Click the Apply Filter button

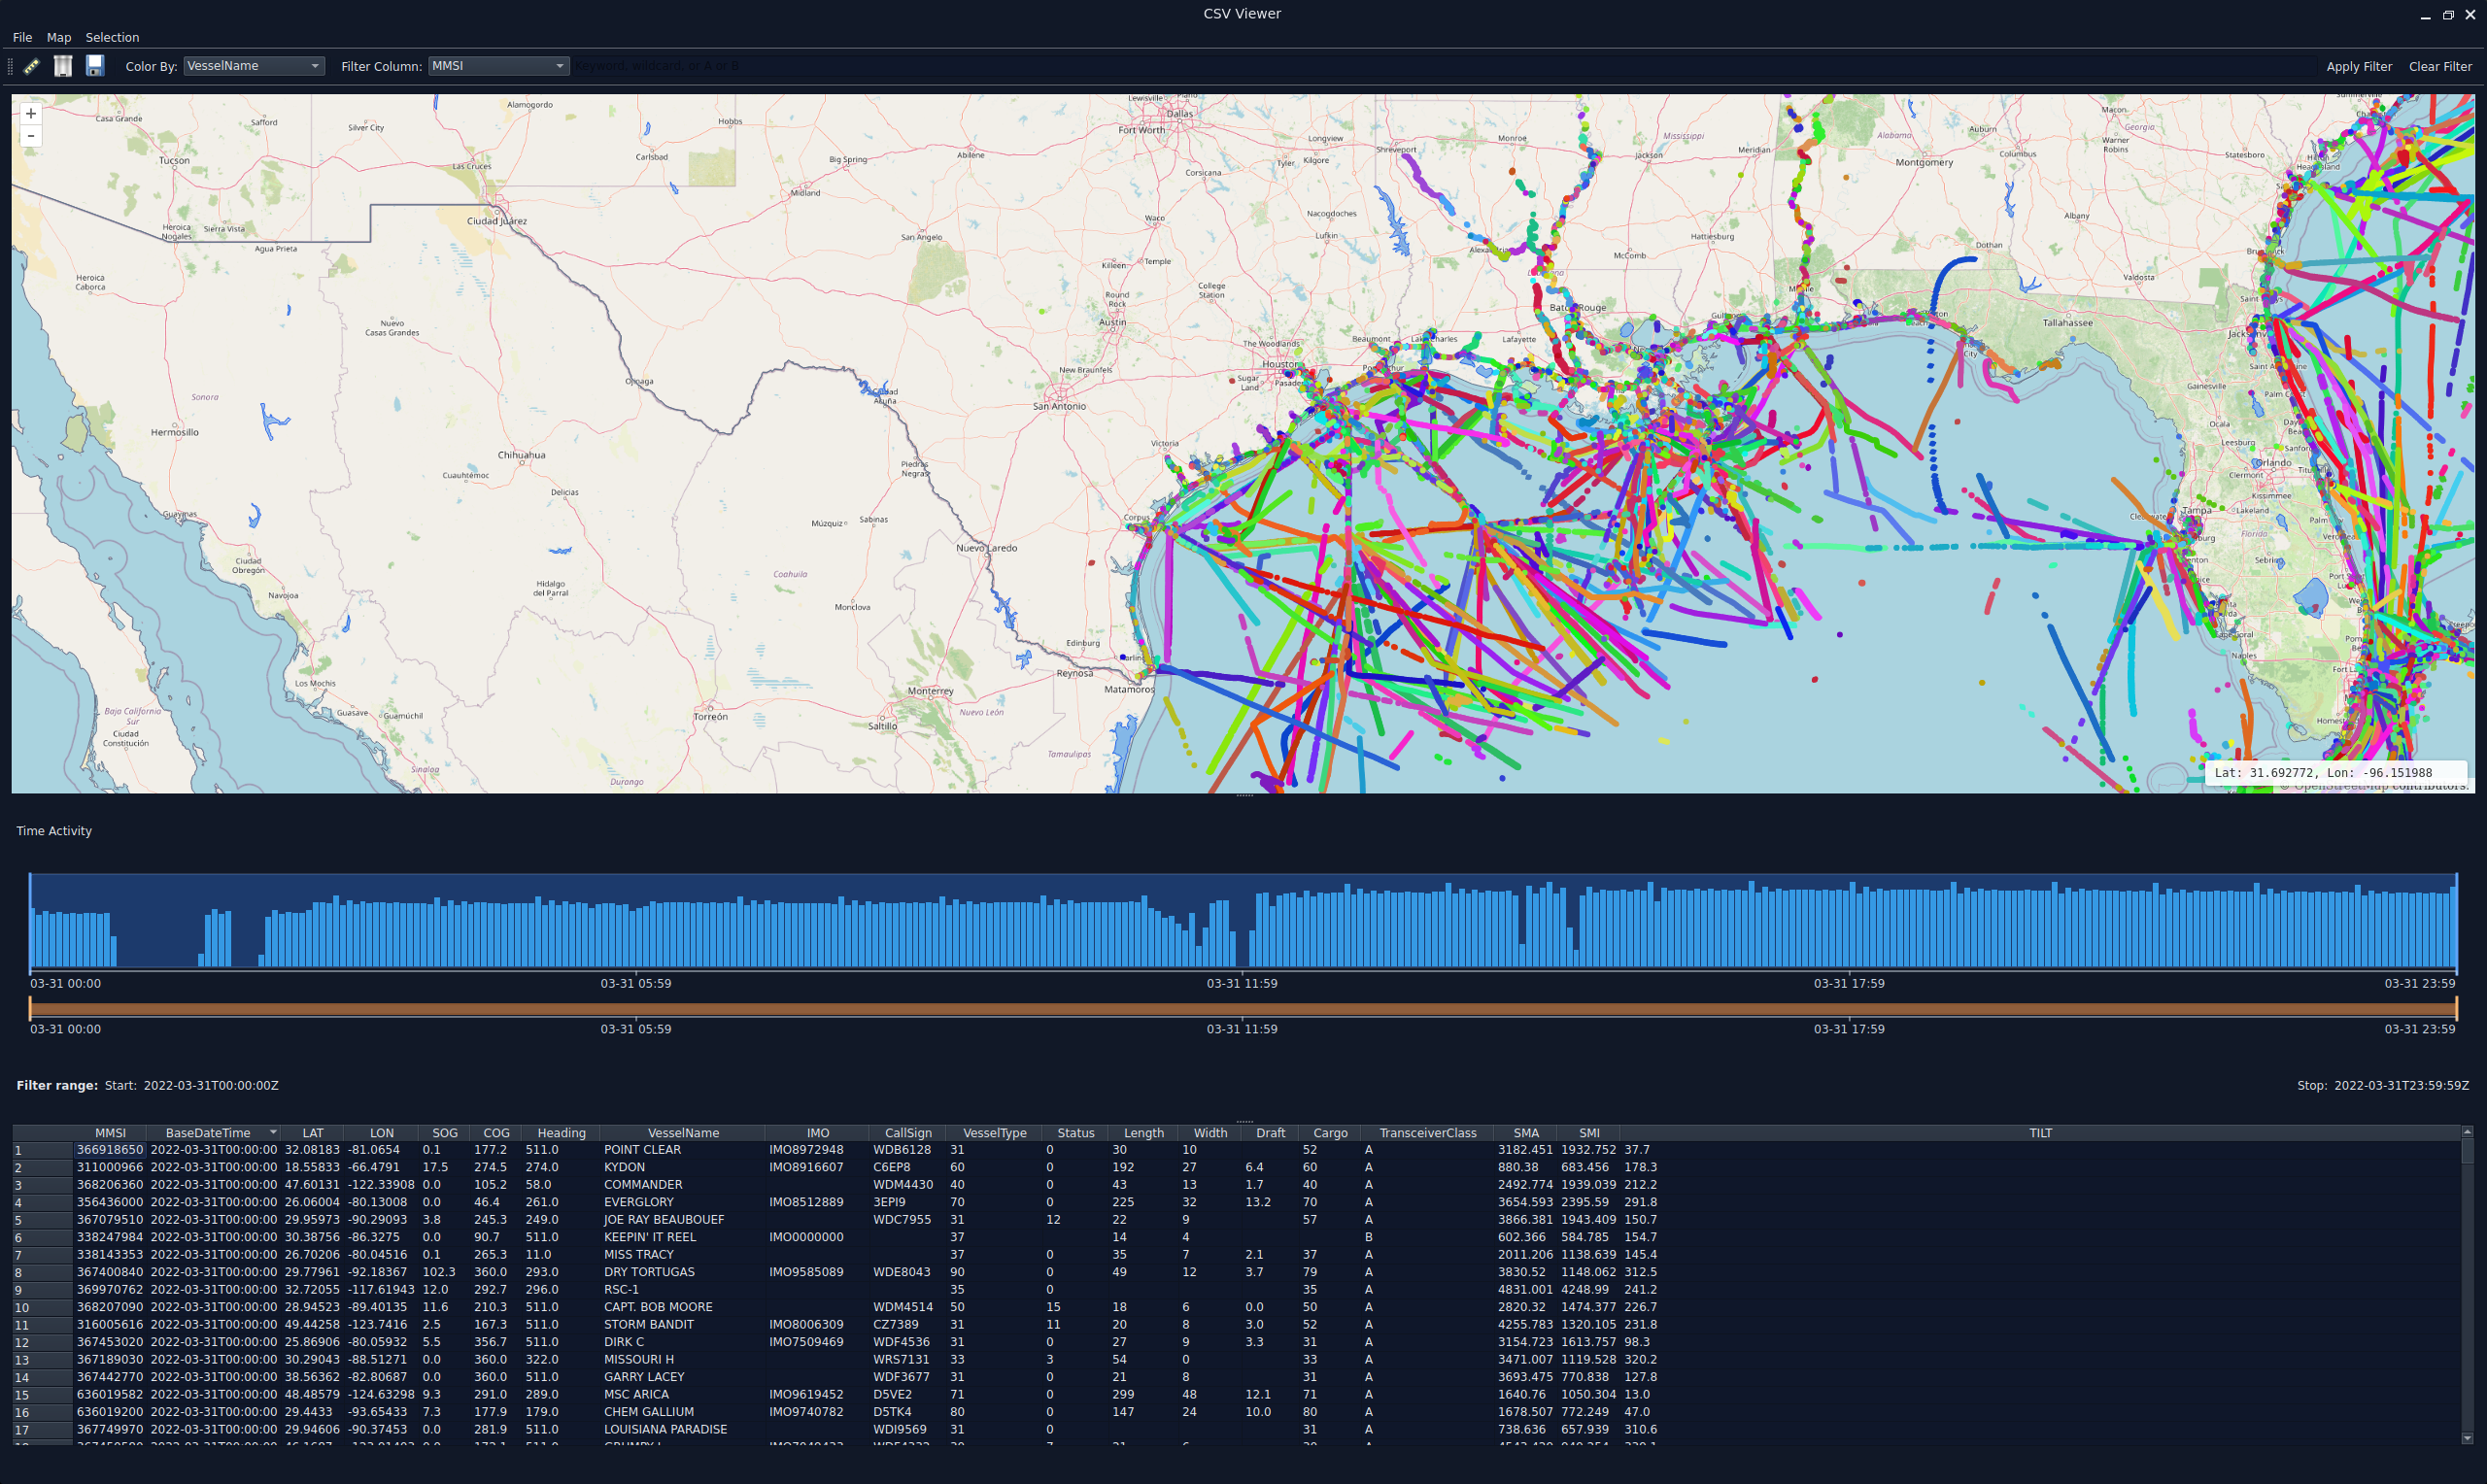2358,66
